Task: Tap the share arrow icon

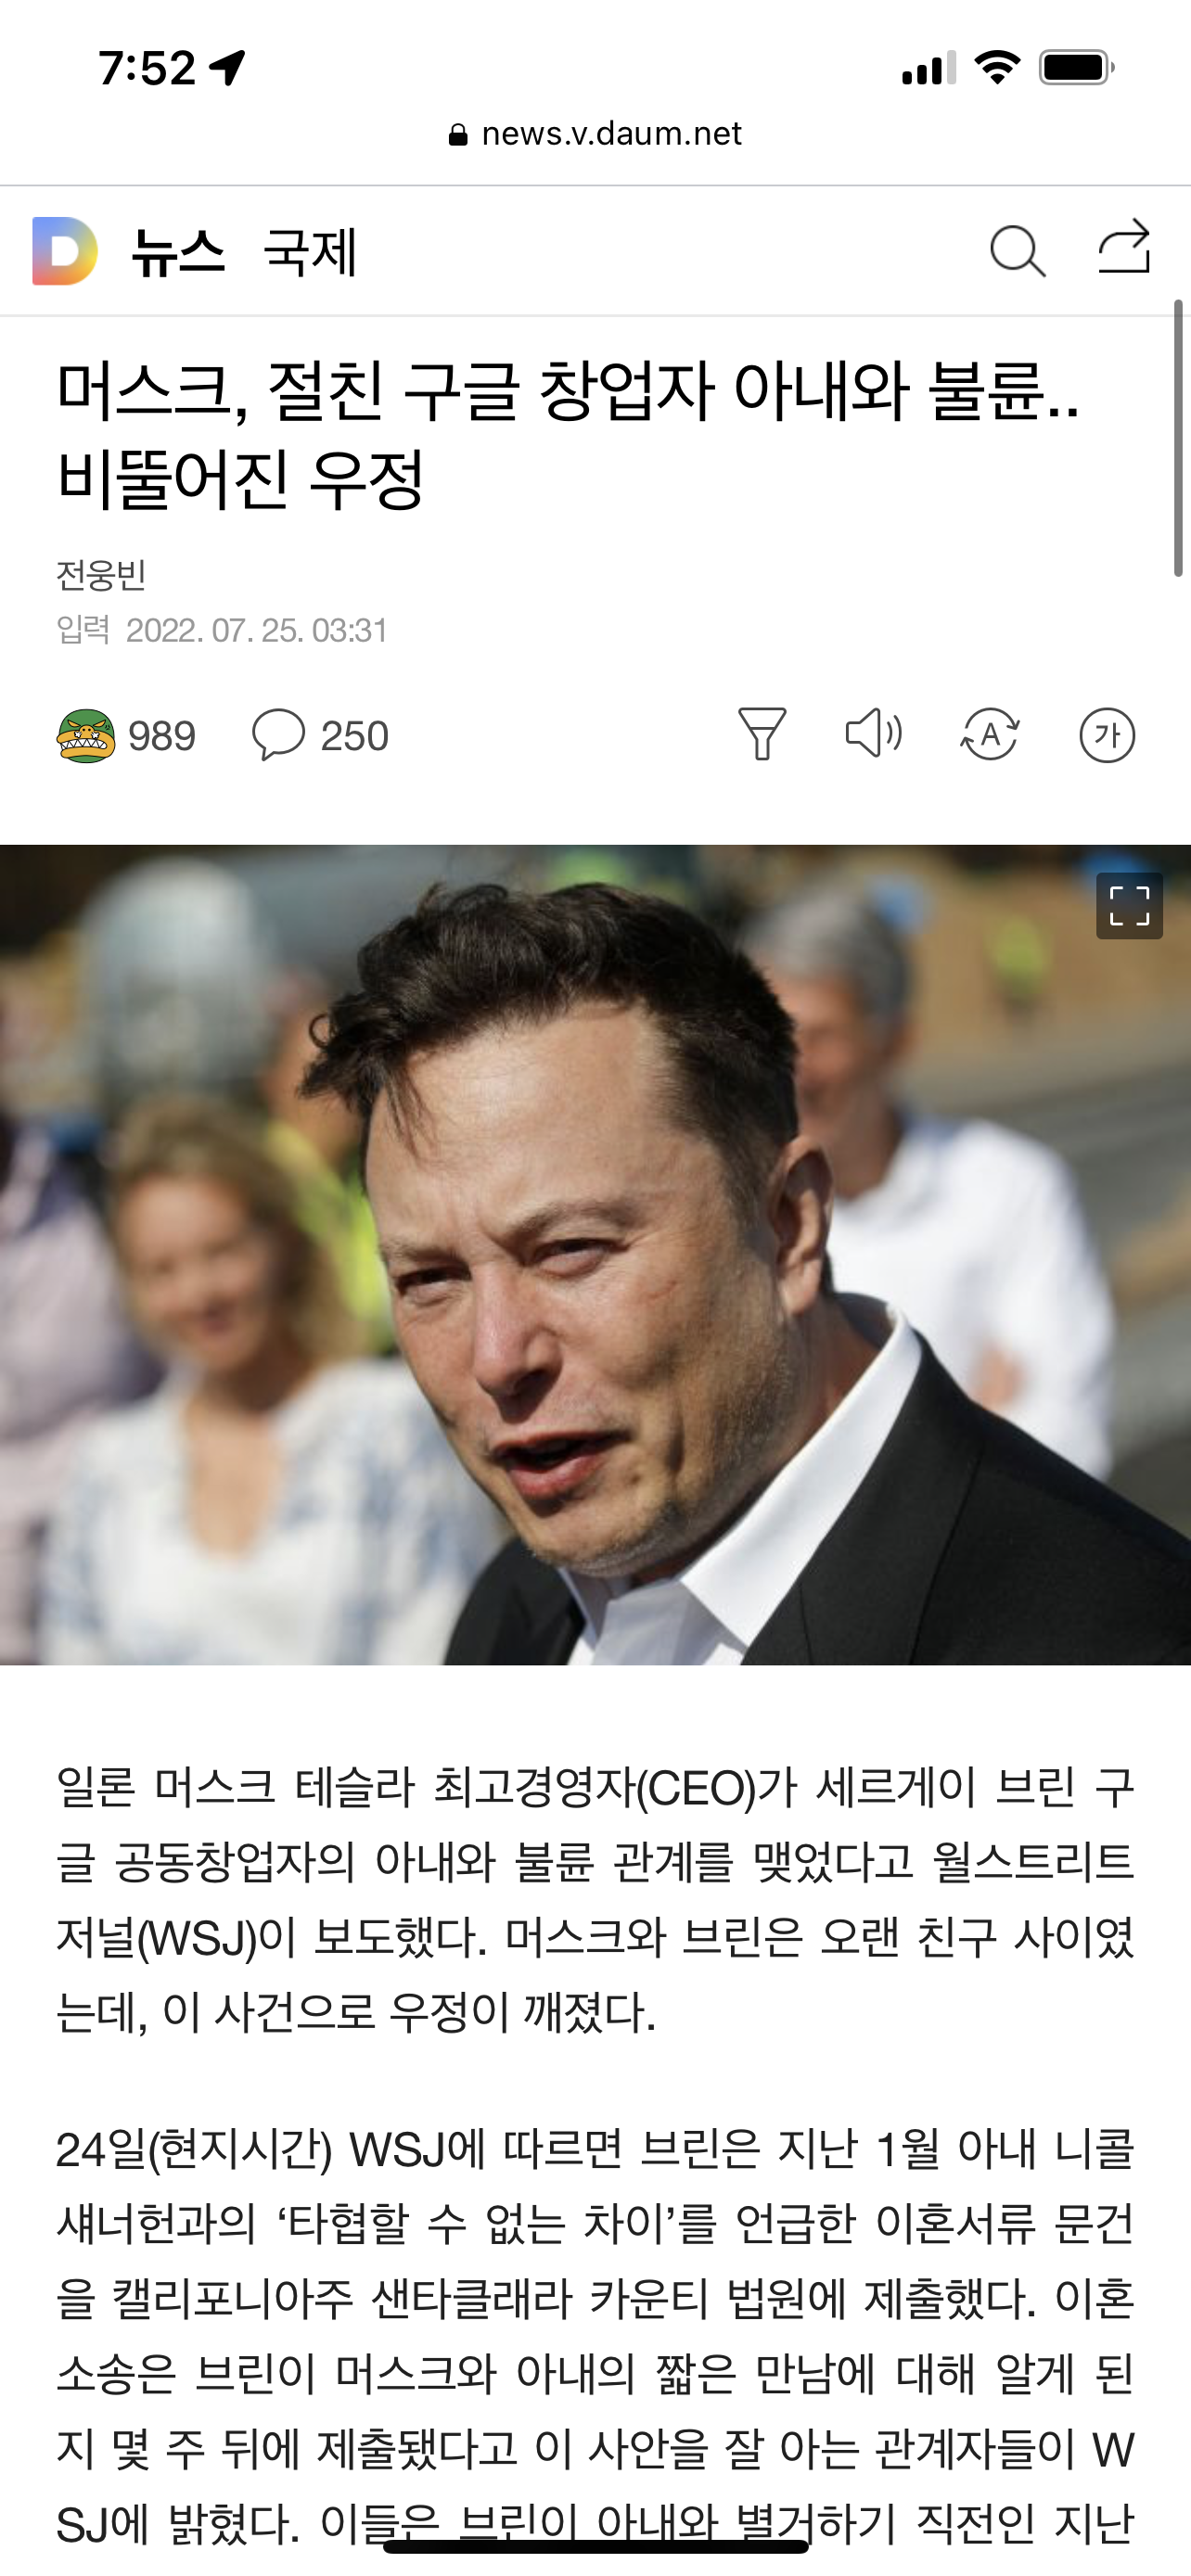Action: (x=1125, y=246)
